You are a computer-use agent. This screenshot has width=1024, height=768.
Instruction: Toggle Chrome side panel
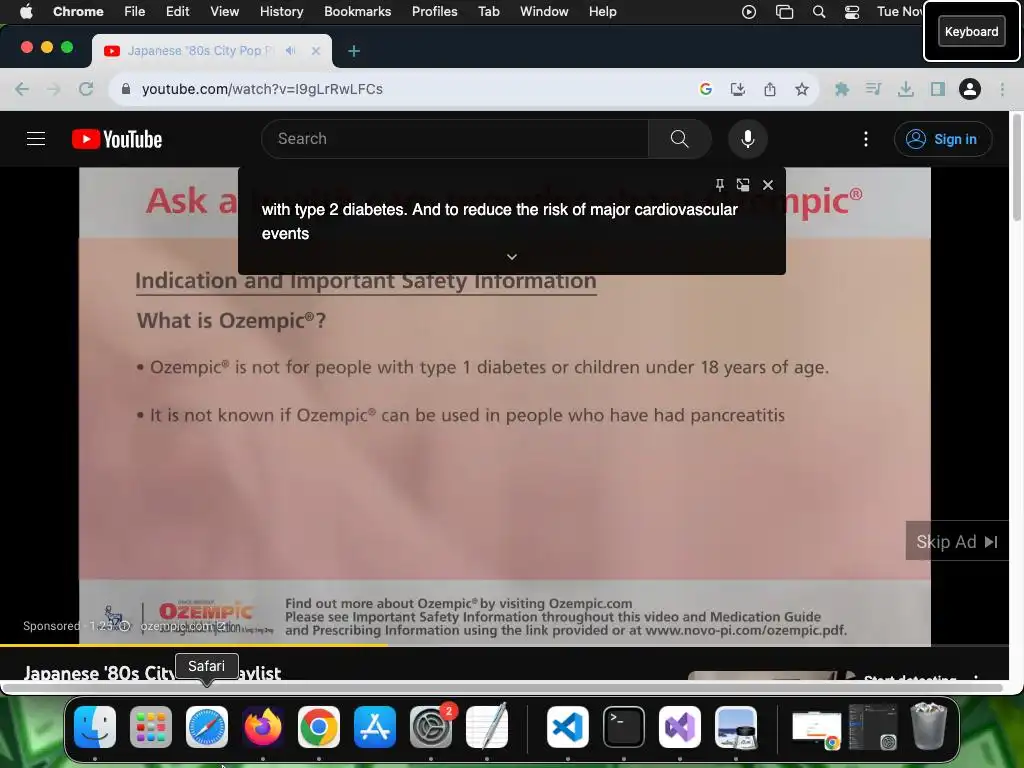click(x=938, y=89)
